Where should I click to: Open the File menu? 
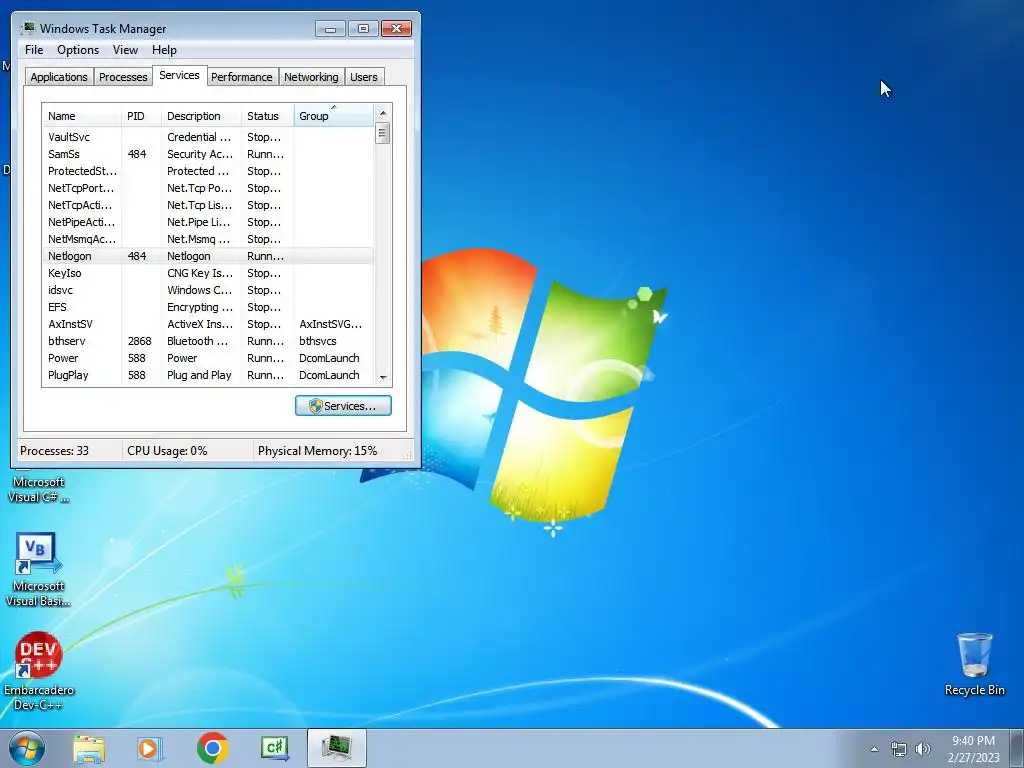tap(34, 50)
